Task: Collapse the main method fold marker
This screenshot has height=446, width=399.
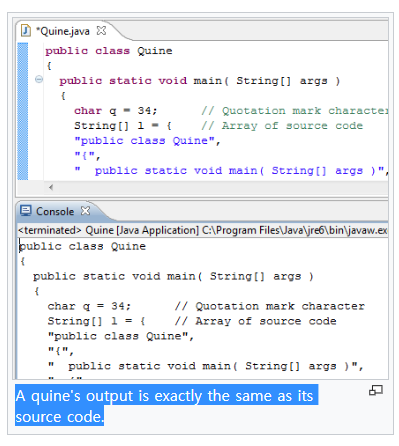Action: click(x=39, y=79)
